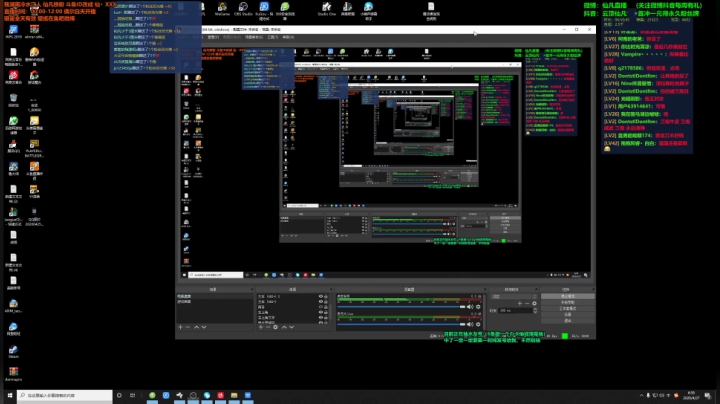Image resolution: width=720 pixels, height=404 pixels.
Task: Mute the Mic/Aux channel in the main OBS mixer
Action: coord(470,325)
